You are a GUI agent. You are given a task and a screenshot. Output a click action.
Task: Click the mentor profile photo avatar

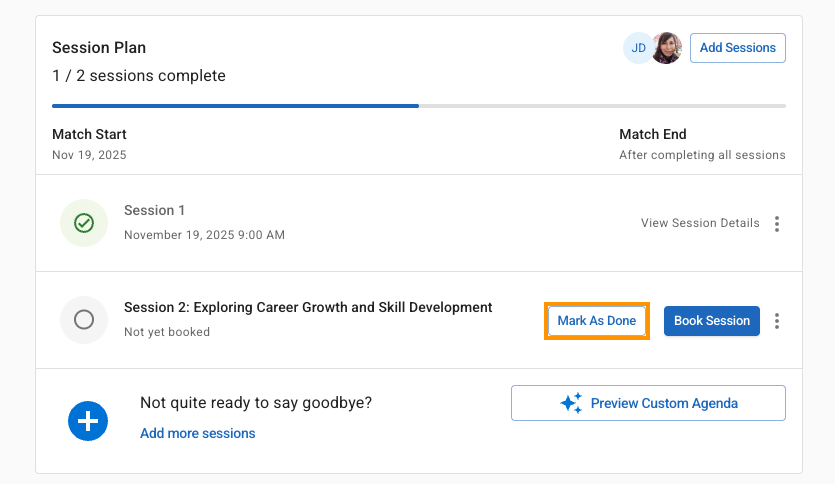click(x=667, y=48)
